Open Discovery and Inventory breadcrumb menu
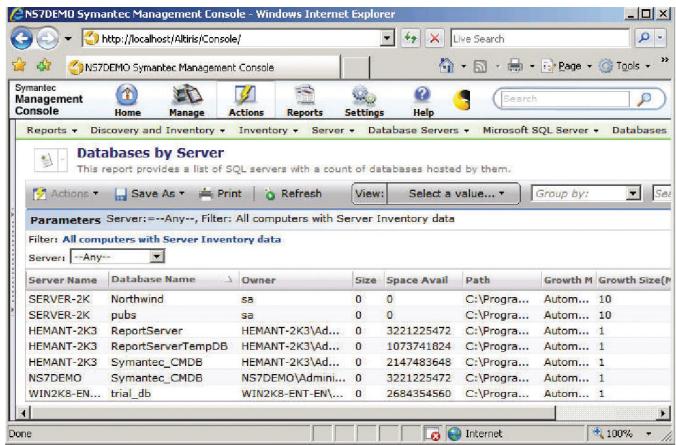The width and height of the screenshot is (676, 445). 157,130
